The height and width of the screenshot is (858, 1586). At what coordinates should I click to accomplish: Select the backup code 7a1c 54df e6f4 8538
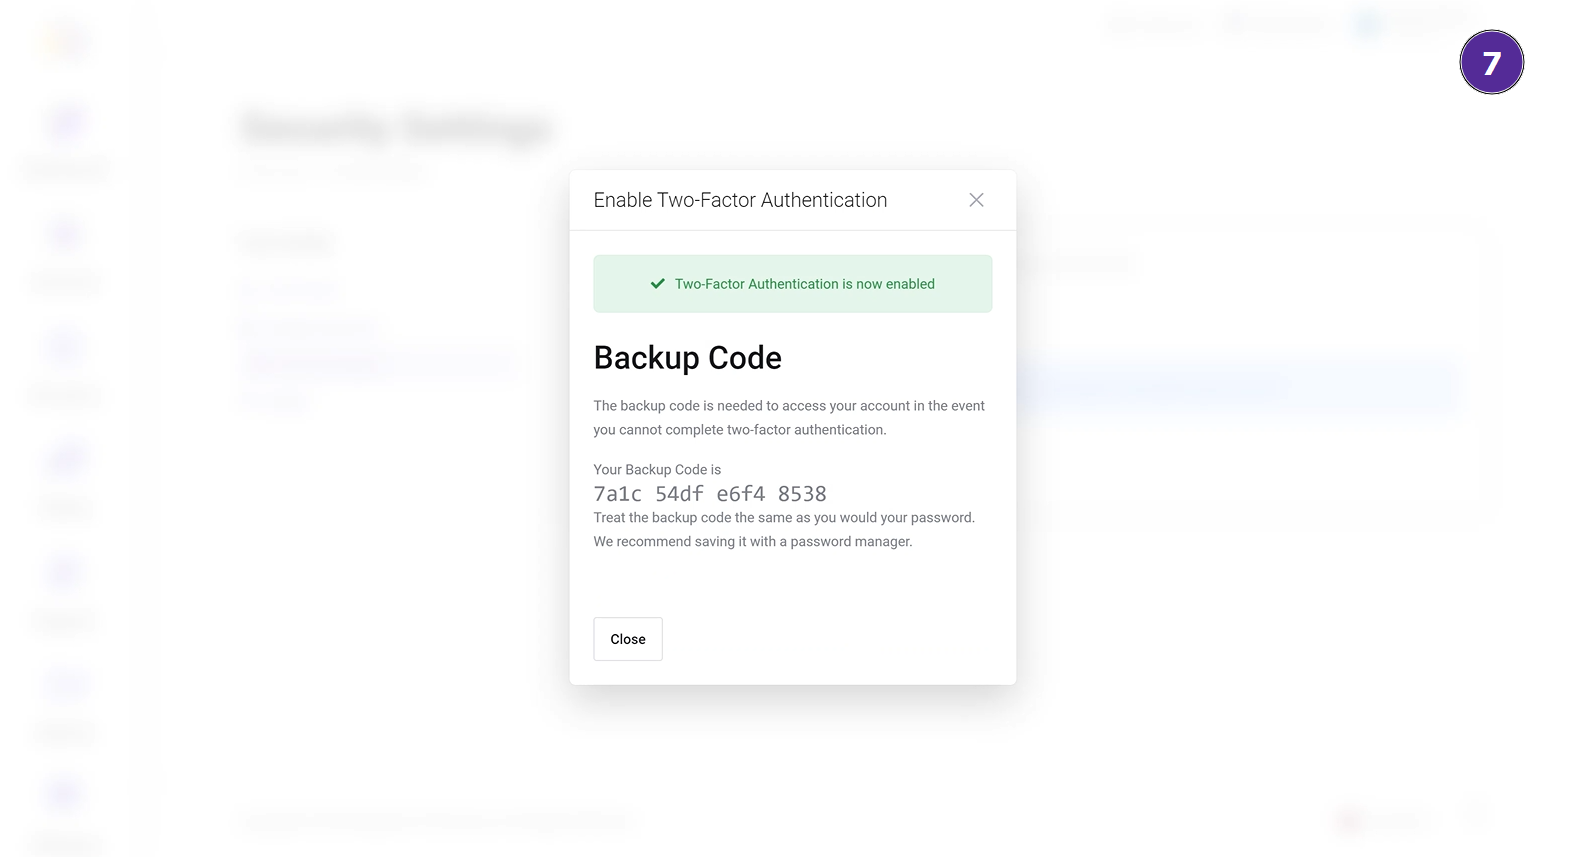710,494
